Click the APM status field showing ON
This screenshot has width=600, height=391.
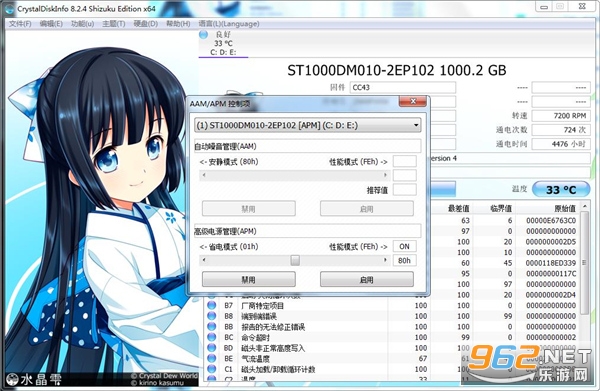tap(404, 246)
